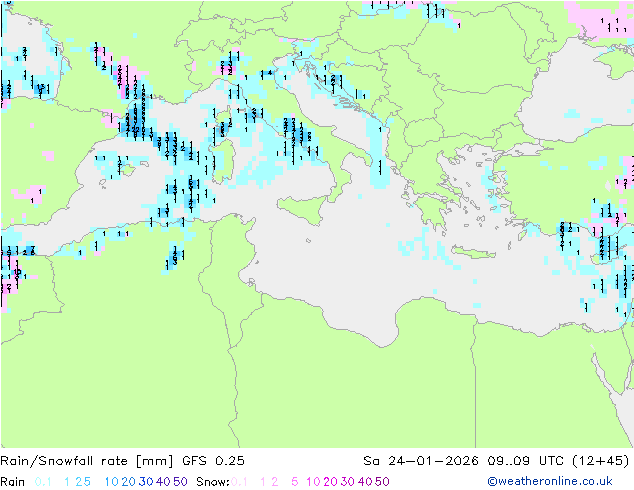The height and width of the screenshot is (490, 634).
Task: Click the snow legend value 5
Action: pos(294,482)
